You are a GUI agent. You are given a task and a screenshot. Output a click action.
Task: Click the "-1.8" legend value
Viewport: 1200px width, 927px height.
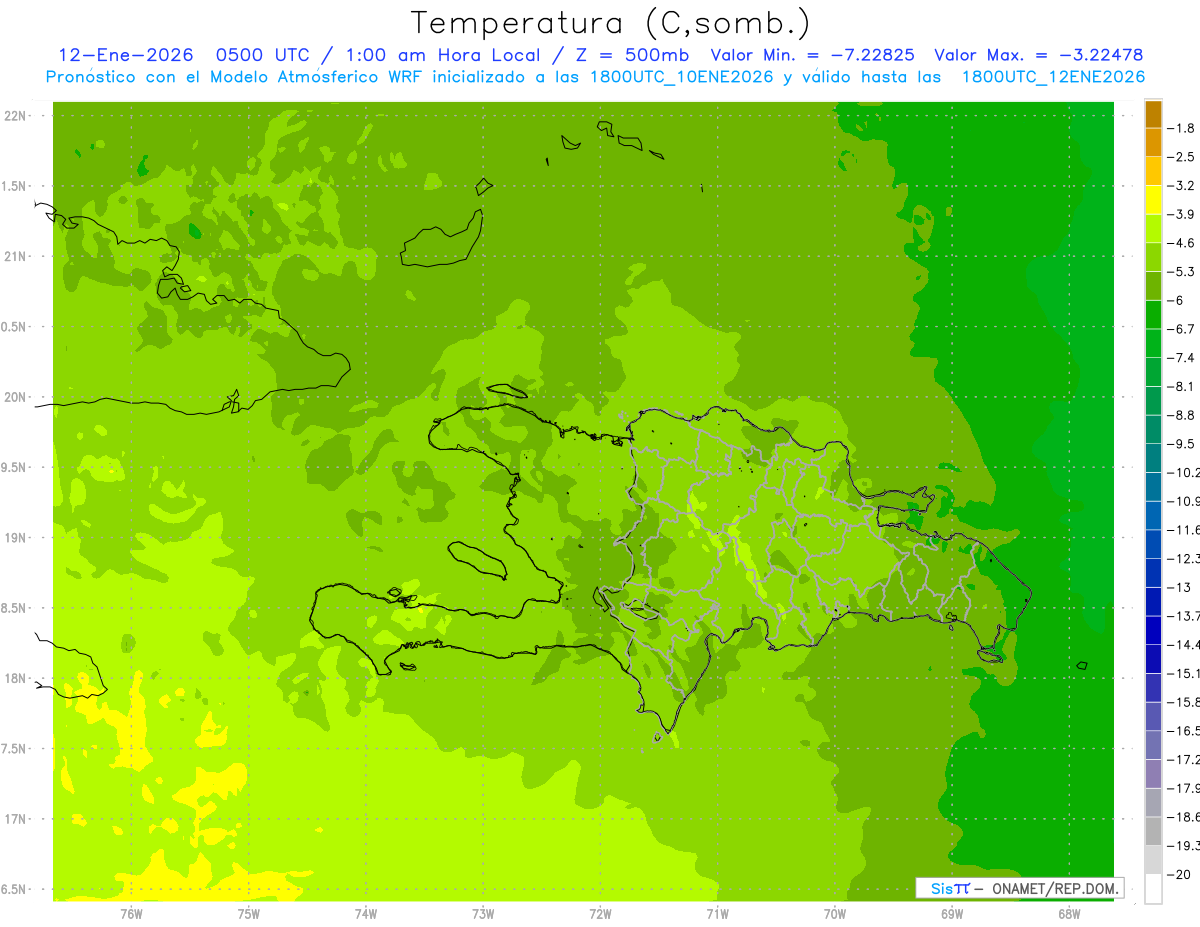1181,128
